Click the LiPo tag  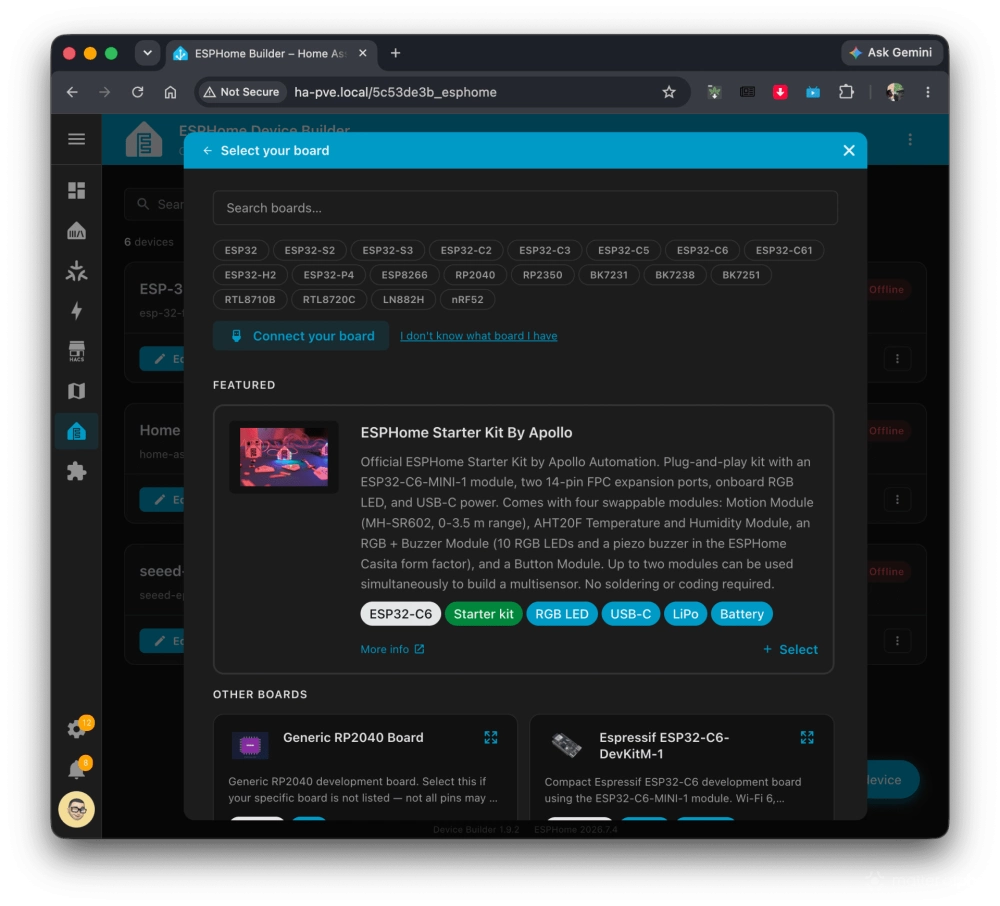[685, 614]
